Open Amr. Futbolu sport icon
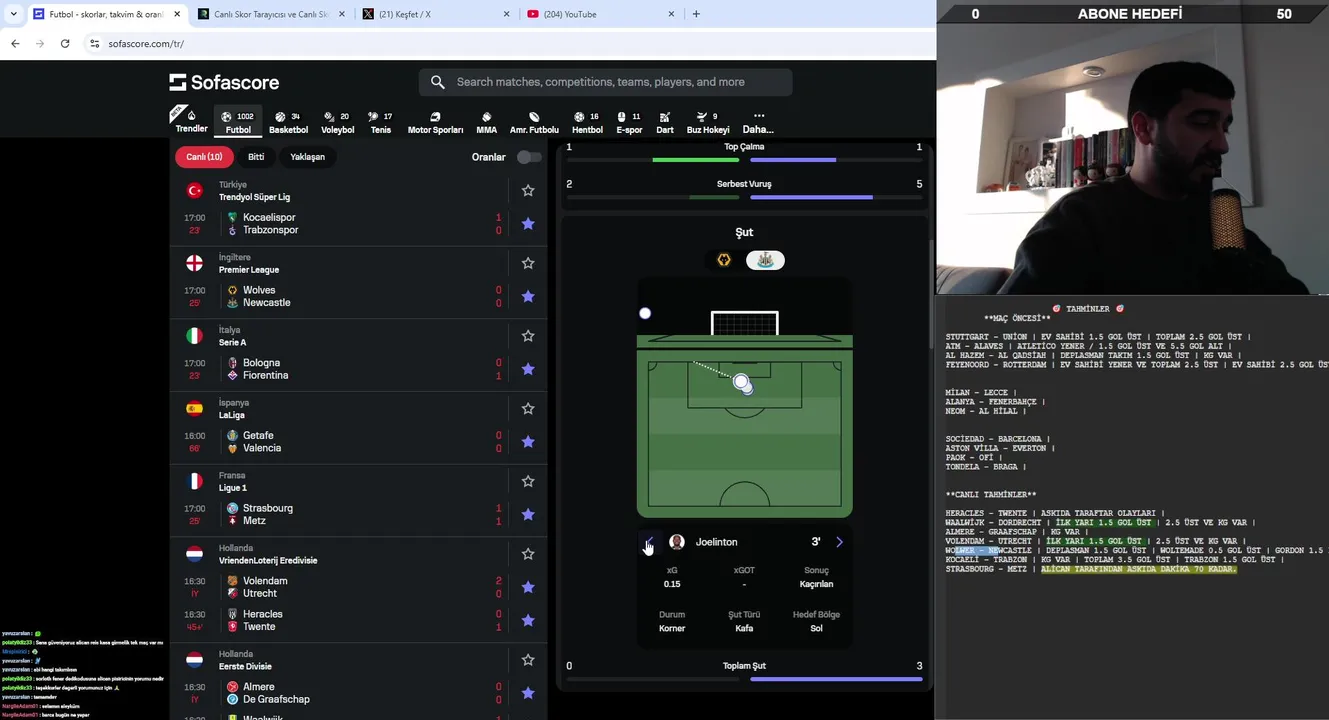 pyautogui.click(x=534, y=122)
